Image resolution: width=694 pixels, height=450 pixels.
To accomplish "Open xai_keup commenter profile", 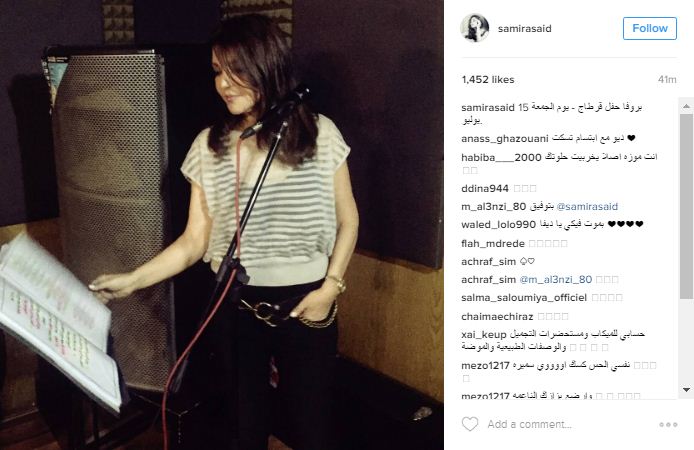I will tap(484, 335).
